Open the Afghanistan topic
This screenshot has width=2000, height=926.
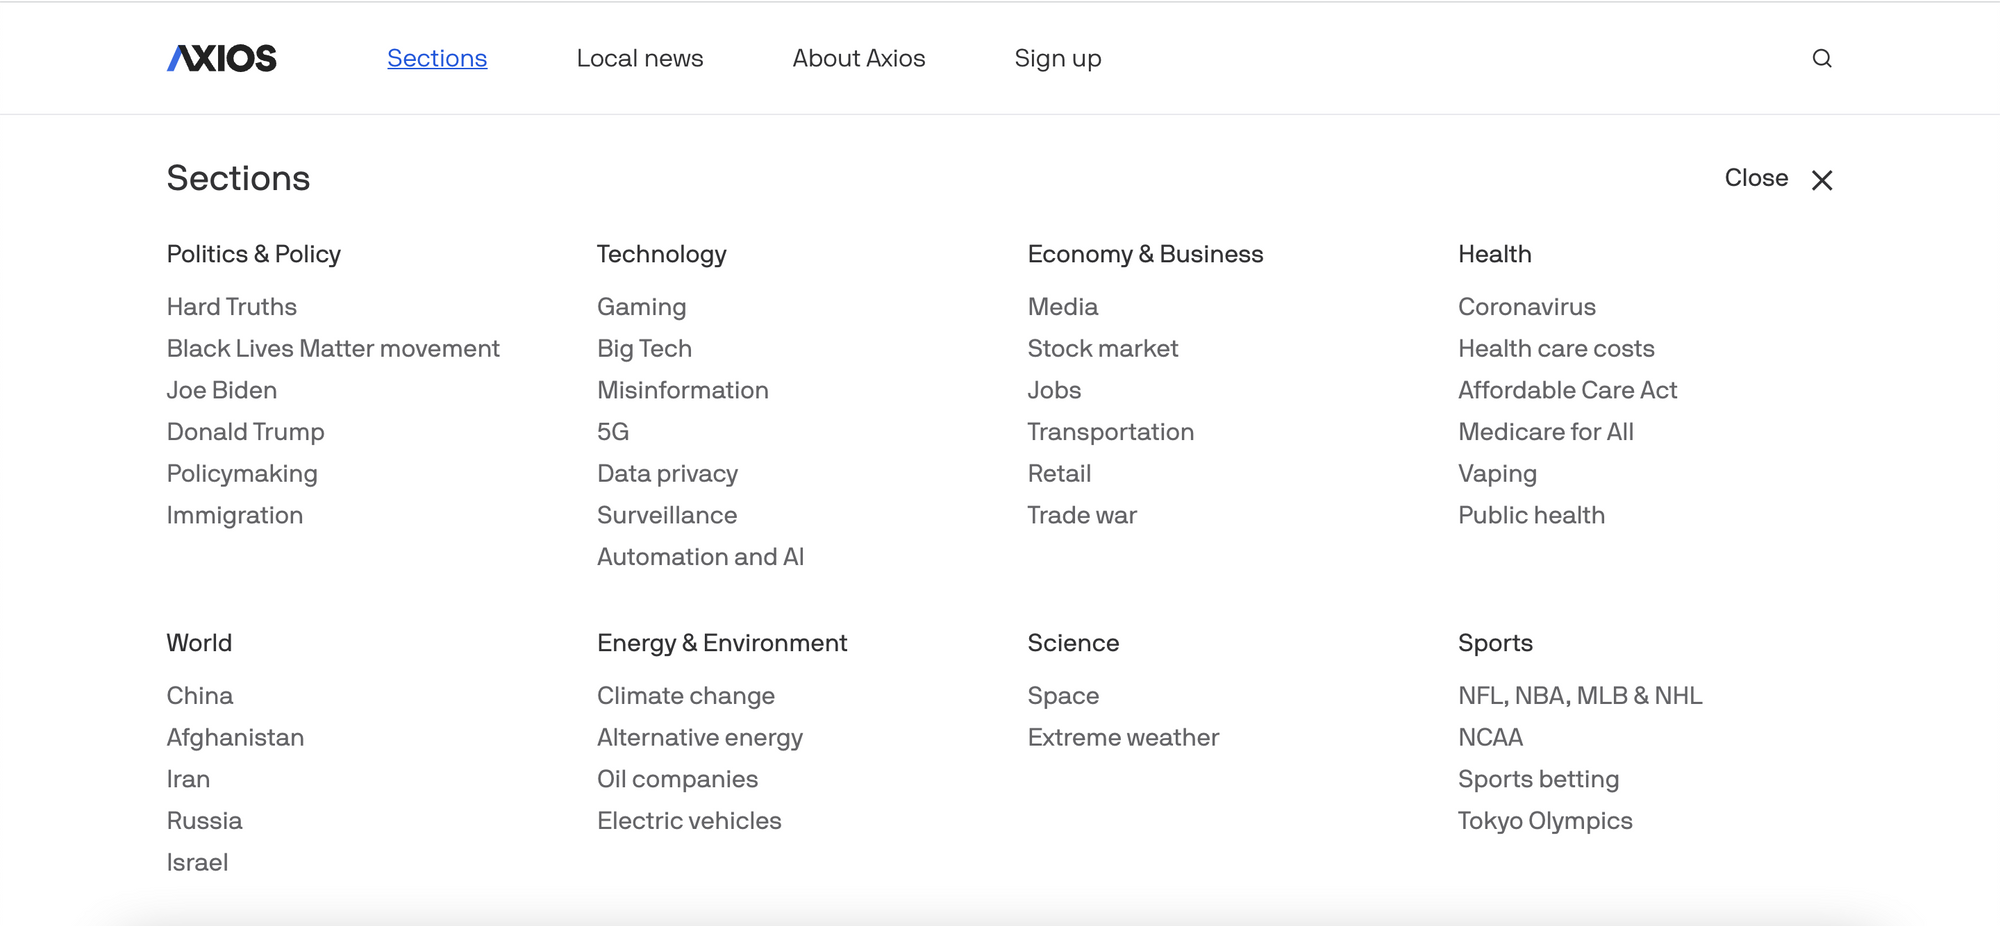[236, 738]
